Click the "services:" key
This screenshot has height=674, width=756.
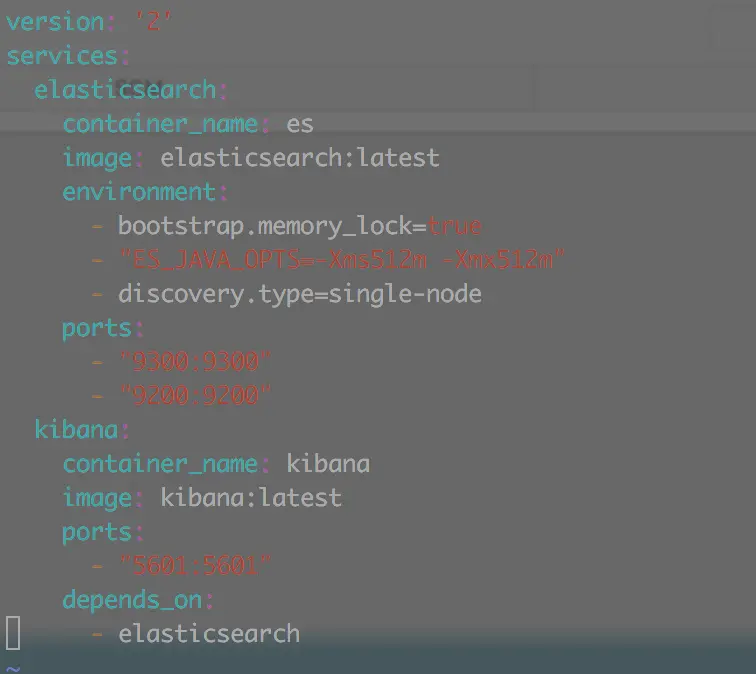point(68,56)
